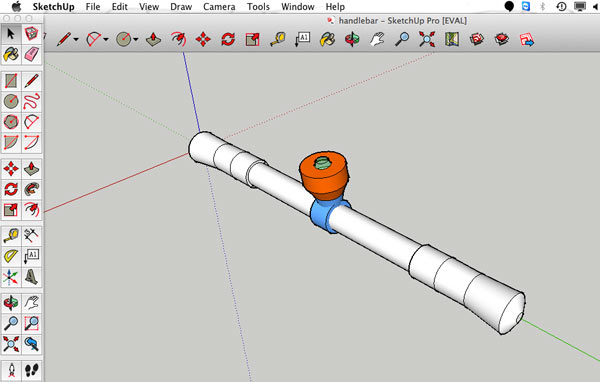
Task: Click the Text tool in the top toolbar
Action: point(302,39)
